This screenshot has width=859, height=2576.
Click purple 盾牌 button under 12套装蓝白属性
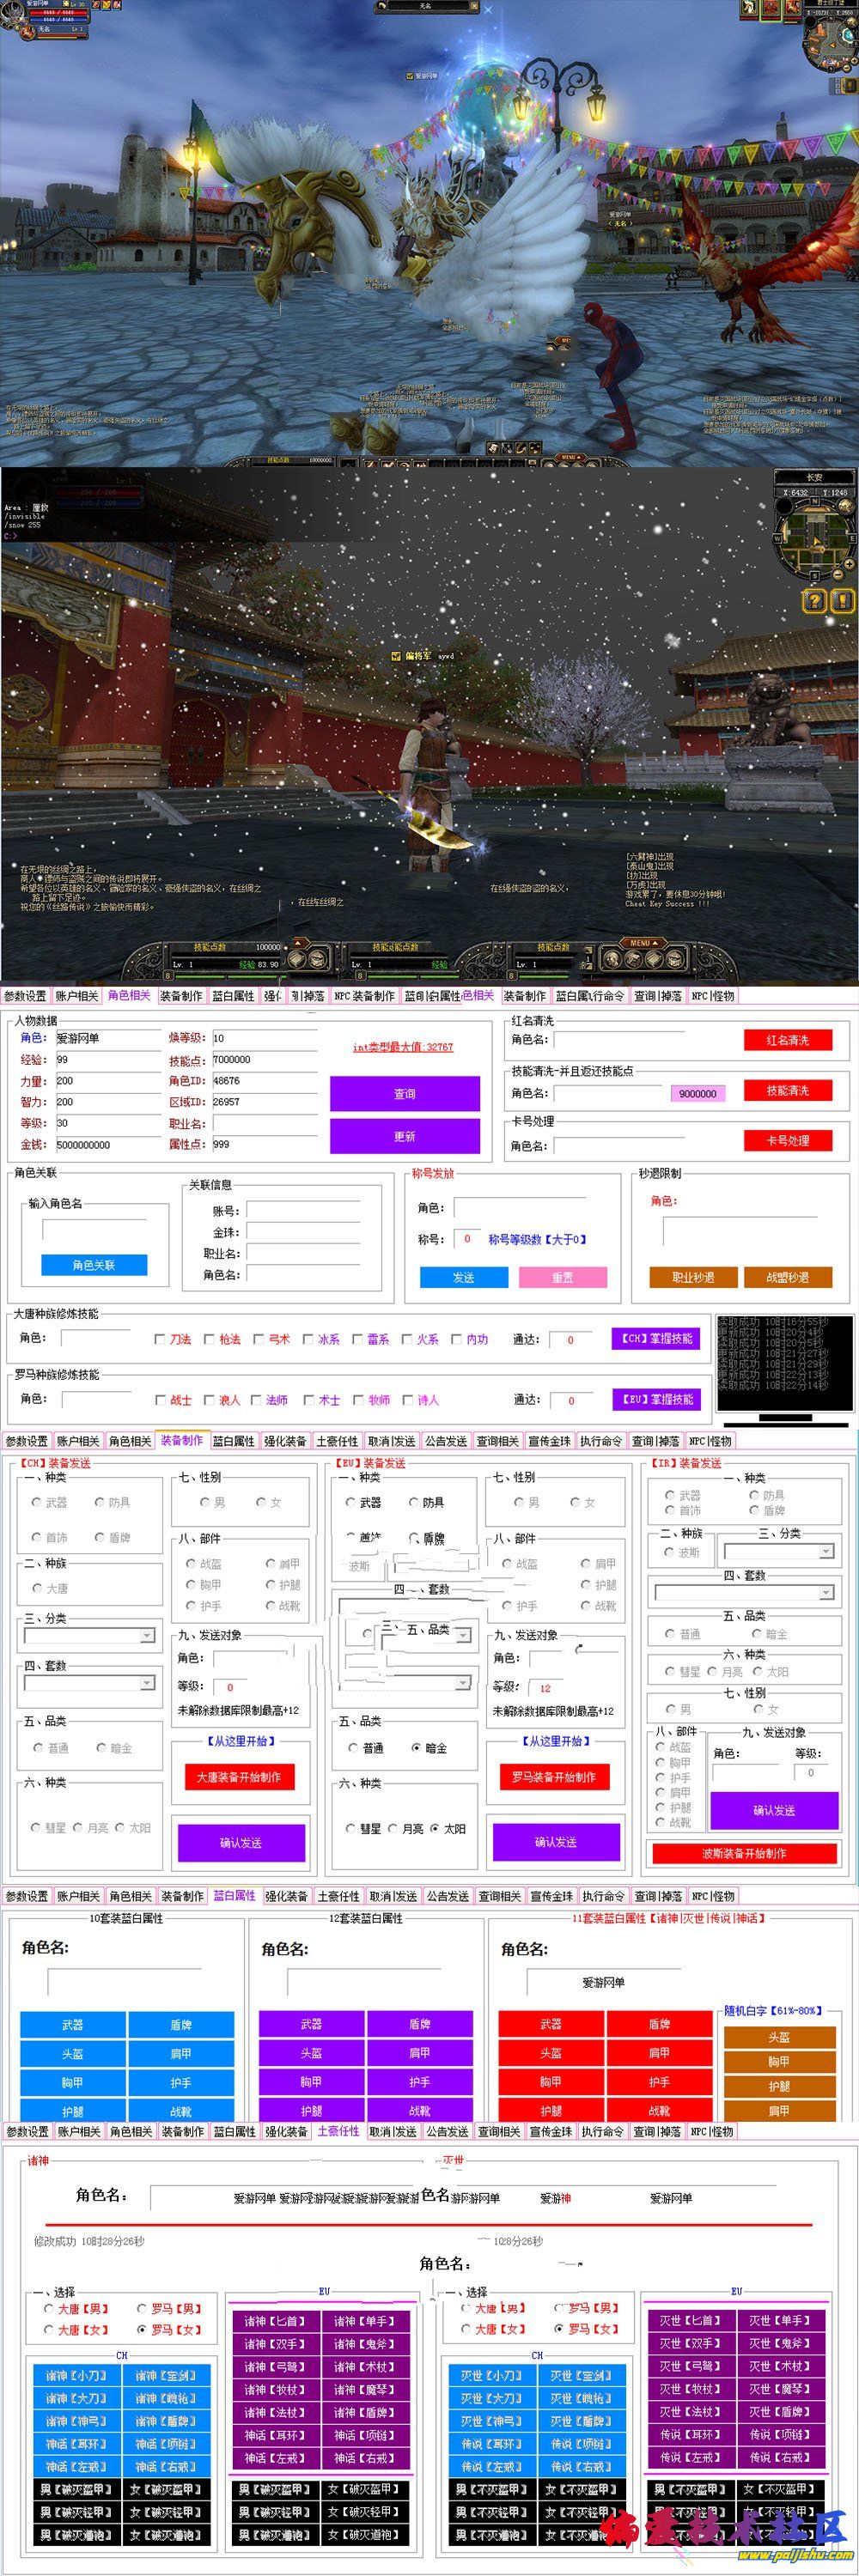click(x=420, y=2024)
